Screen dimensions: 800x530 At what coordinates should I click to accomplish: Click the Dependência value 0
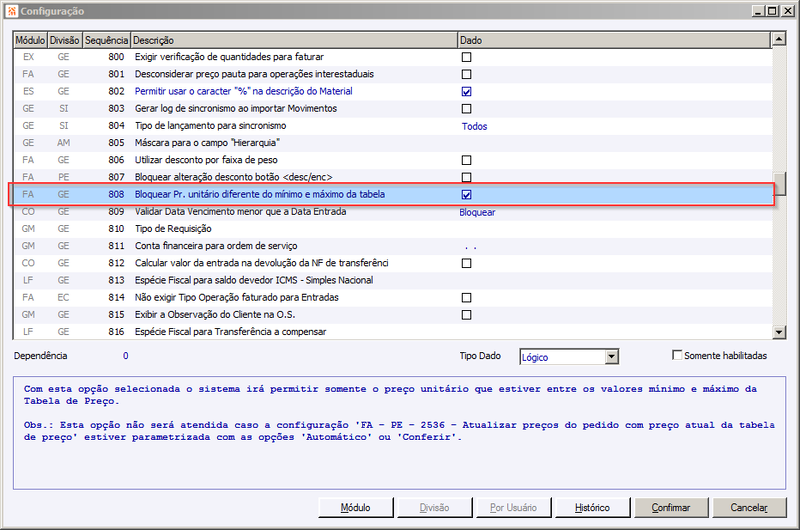tap(126, 356)
